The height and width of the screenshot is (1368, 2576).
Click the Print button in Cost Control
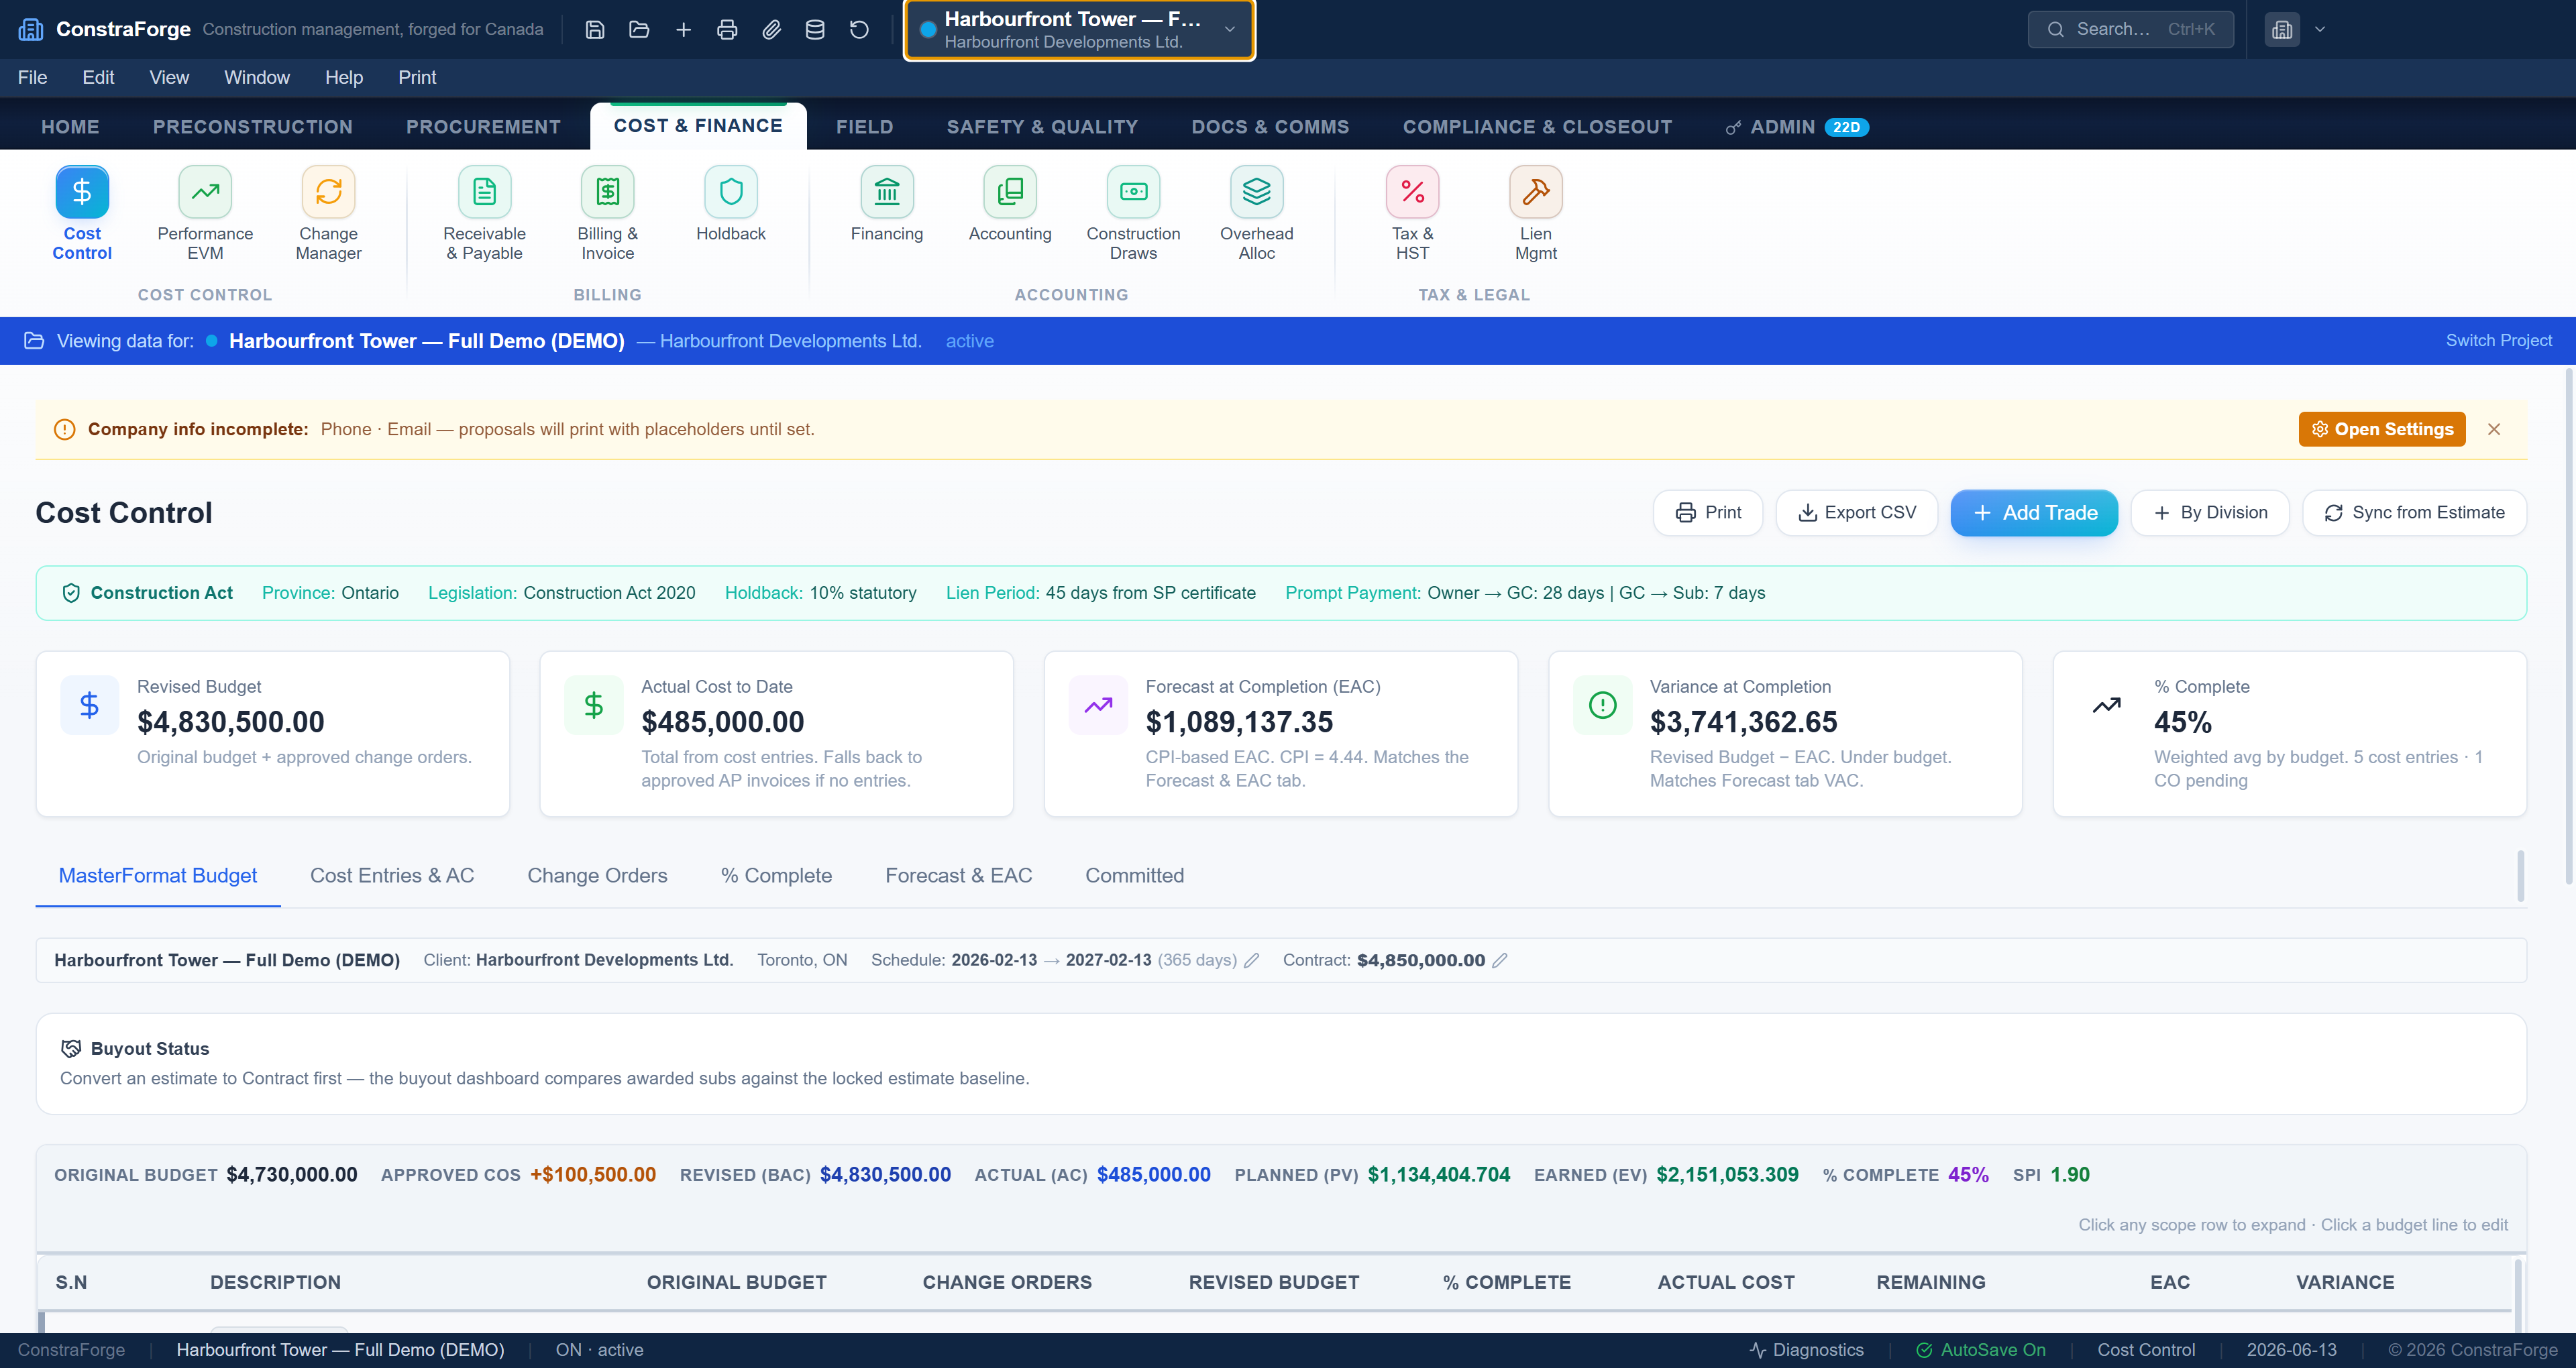click(x=1707, y=512)
